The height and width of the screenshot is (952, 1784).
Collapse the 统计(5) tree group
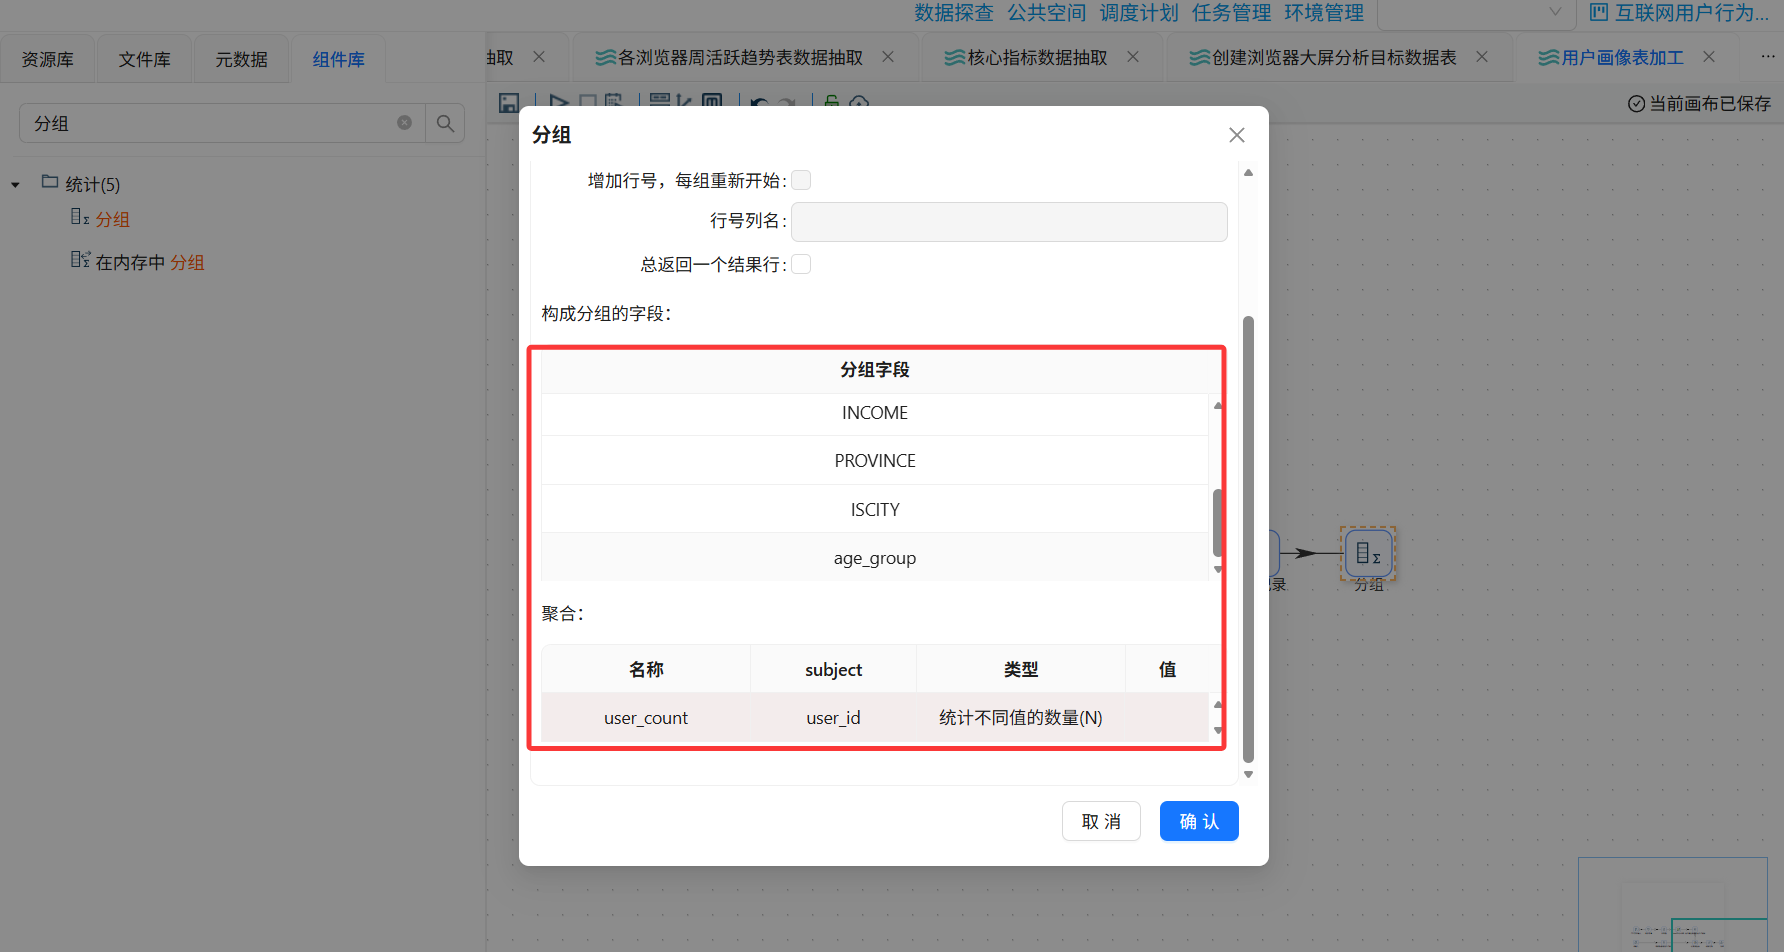tap(16, 185)
